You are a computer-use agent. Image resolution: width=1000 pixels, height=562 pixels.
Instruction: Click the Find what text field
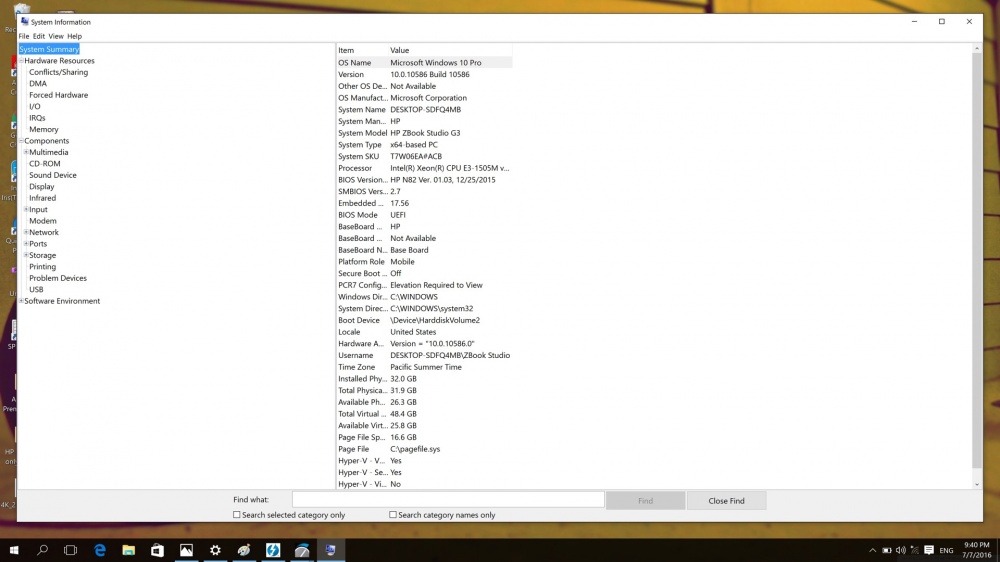(448, 500)
